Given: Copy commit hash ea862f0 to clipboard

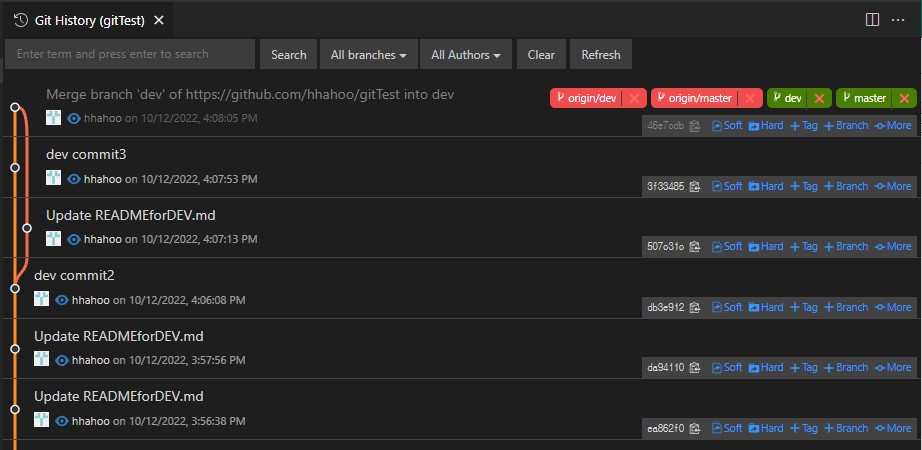Looking at the screenshot, I should (694, 428).
